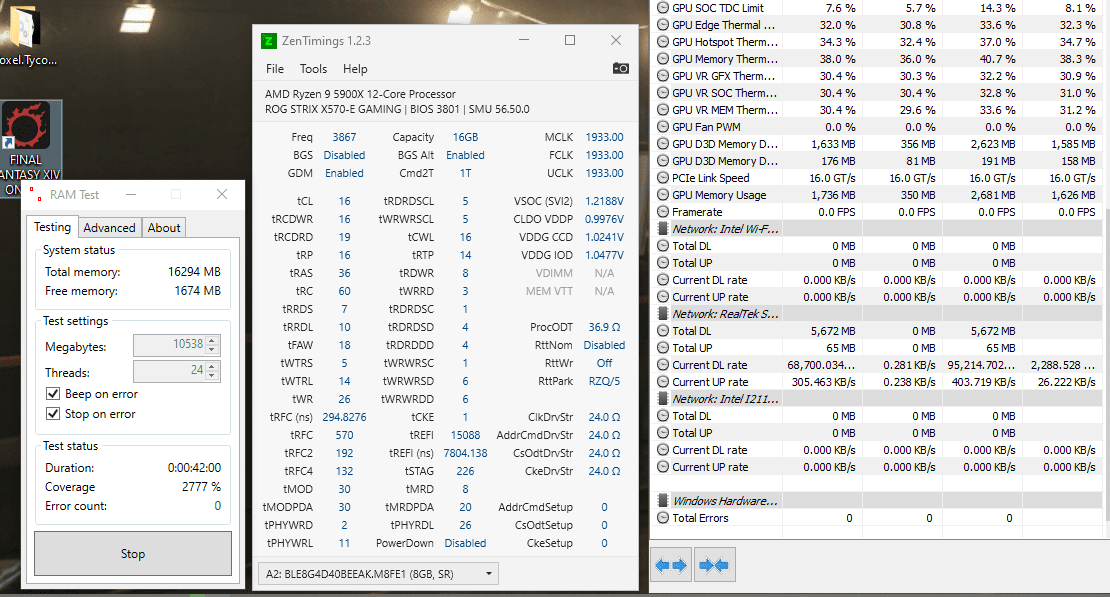Click the Coverage value 2777 % in RAM Test
The height and width of the screenshot is (597, 1110).
(201, 487)
